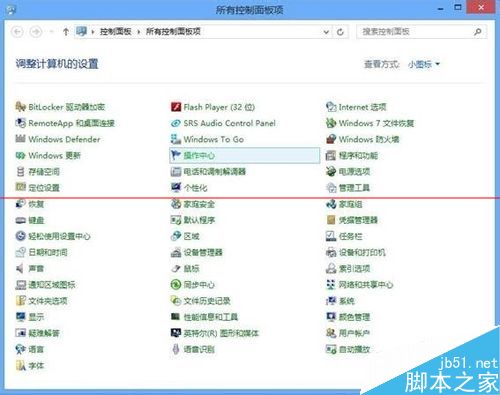Open 系统 system item

click(x=340, y=301)
